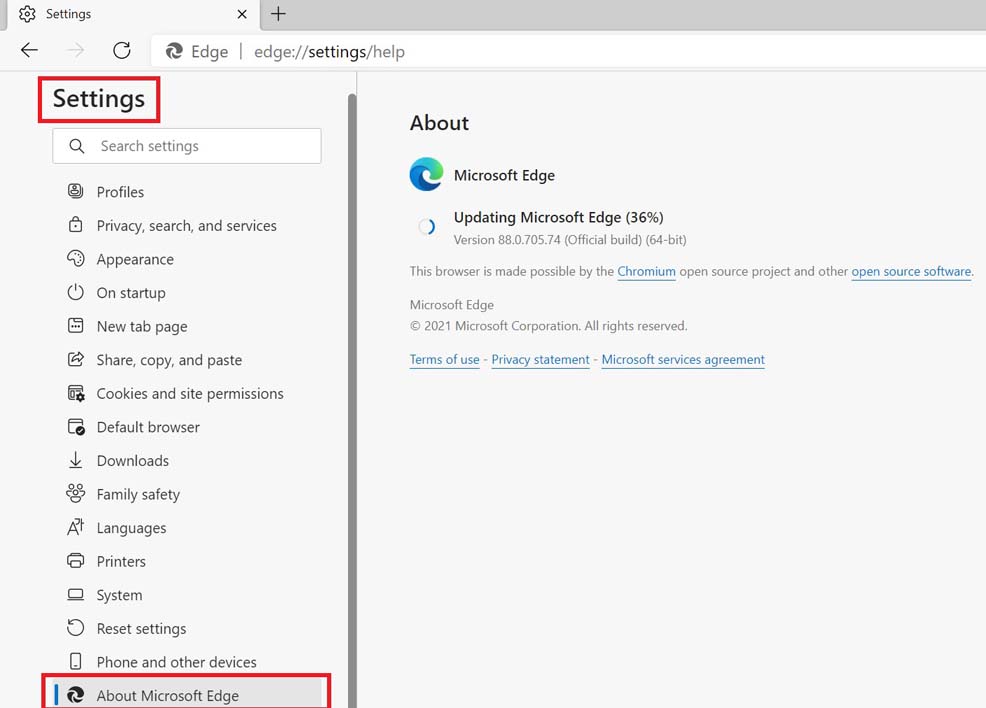
Task: Click the Search settings field
Action: pyautogui.click(x=186, y=146)
